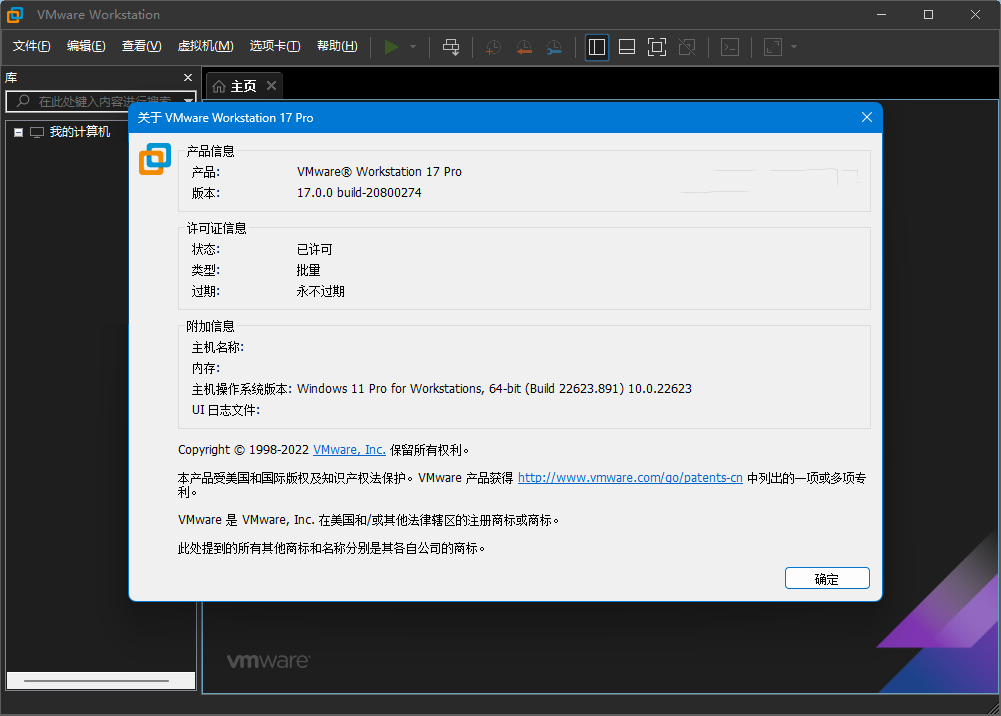Click the virtual machine console icon
1001x716 pixels.
[729, 46]
